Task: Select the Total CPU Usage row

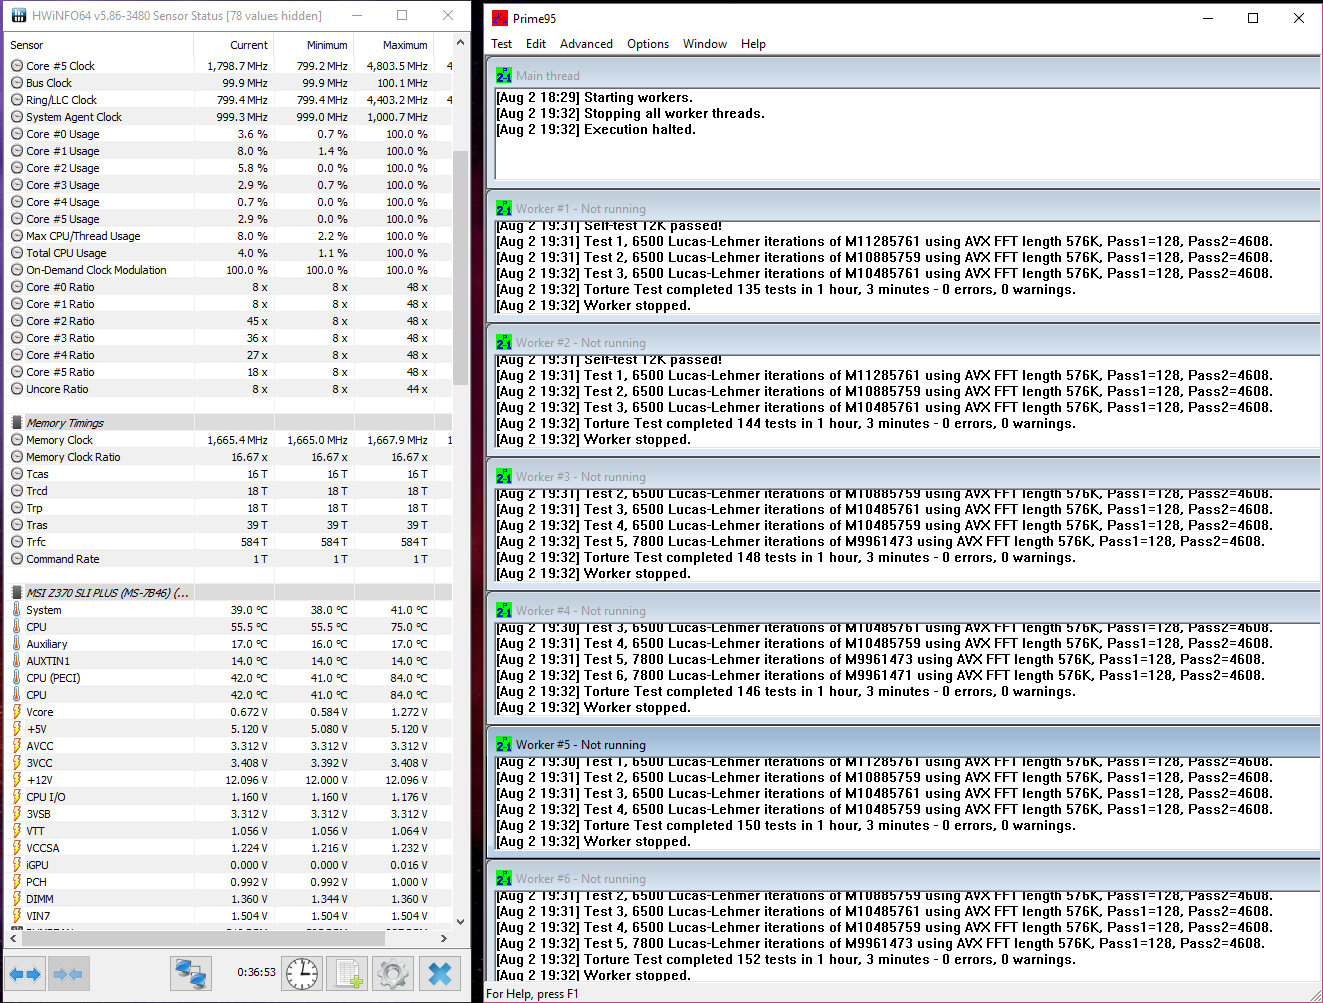Action: click(229, 253)
